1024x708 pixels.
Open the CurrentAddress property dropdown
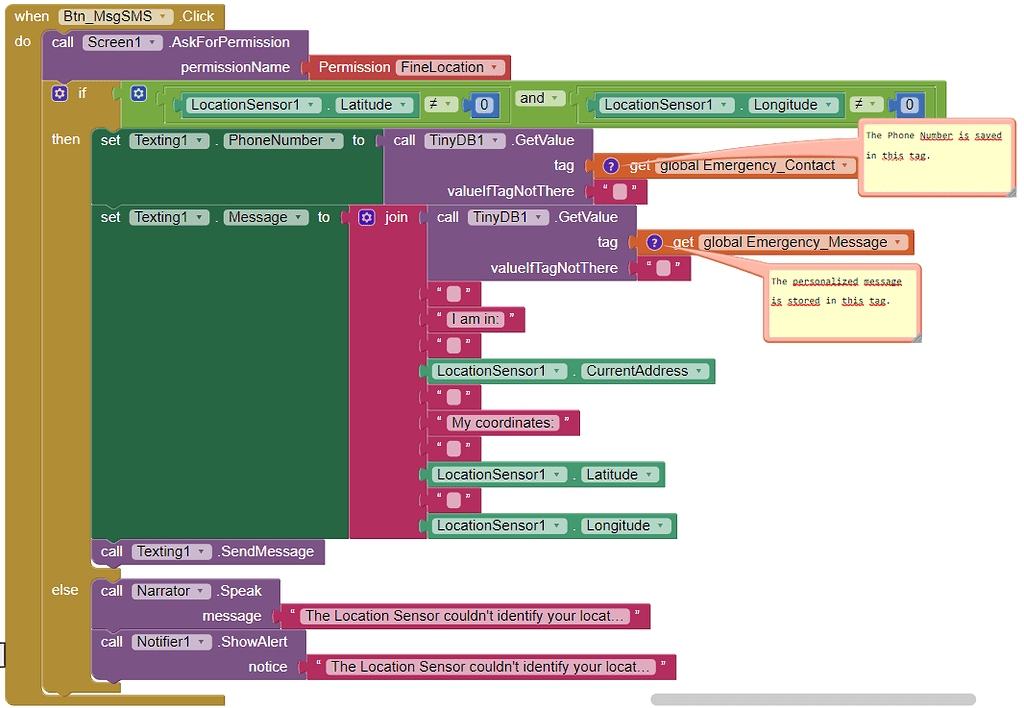pyautogui.click(x=699, y=371)
